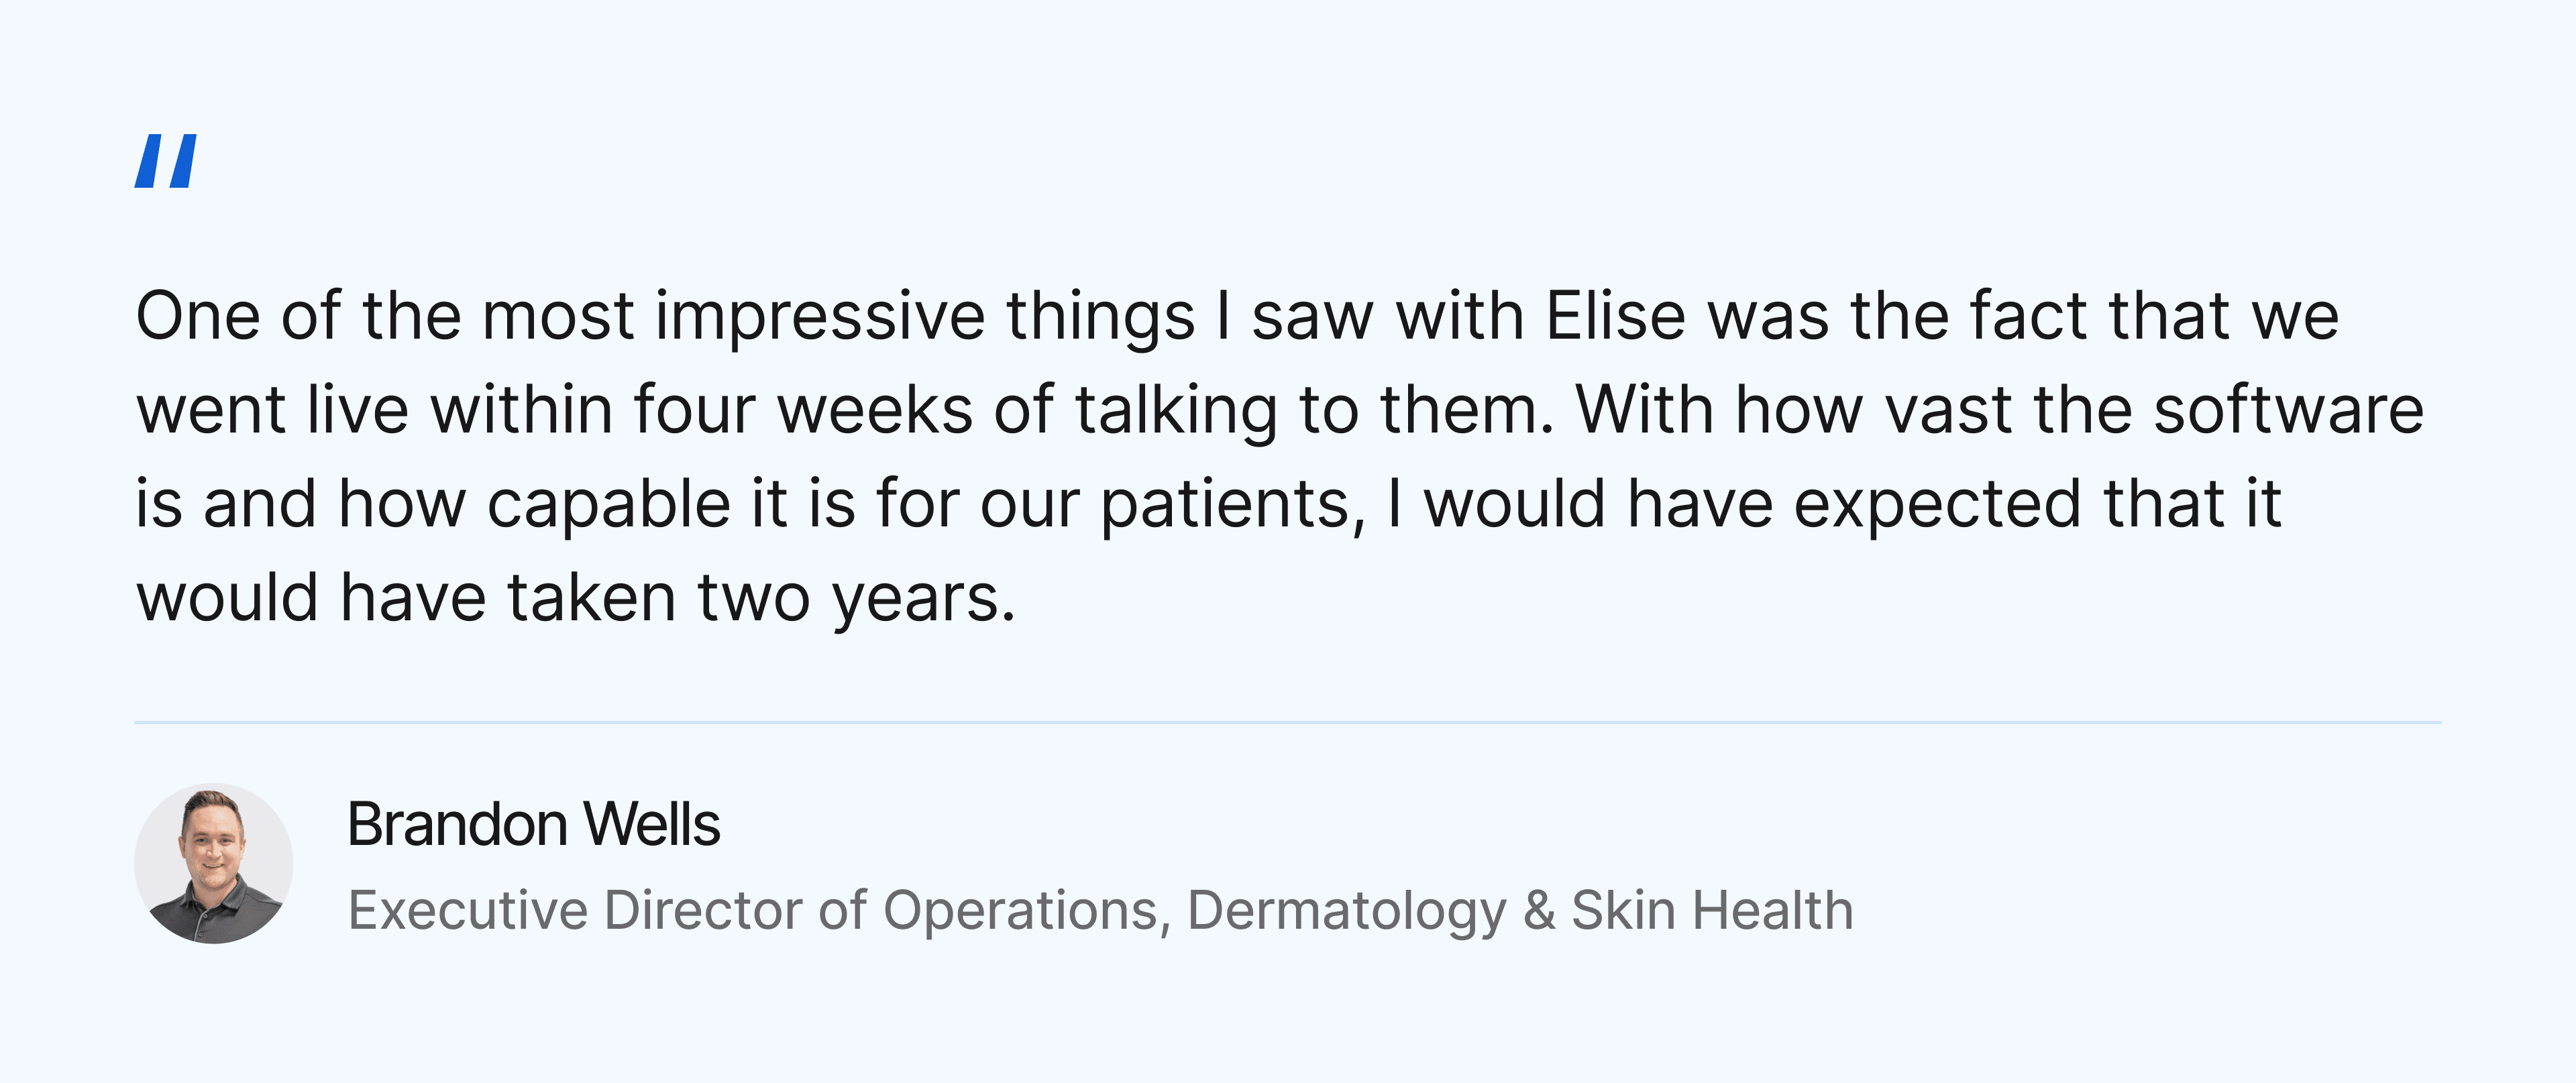Click the word talking in the second line
The image size is (2576, 1083).
[x=1176, y=410]
